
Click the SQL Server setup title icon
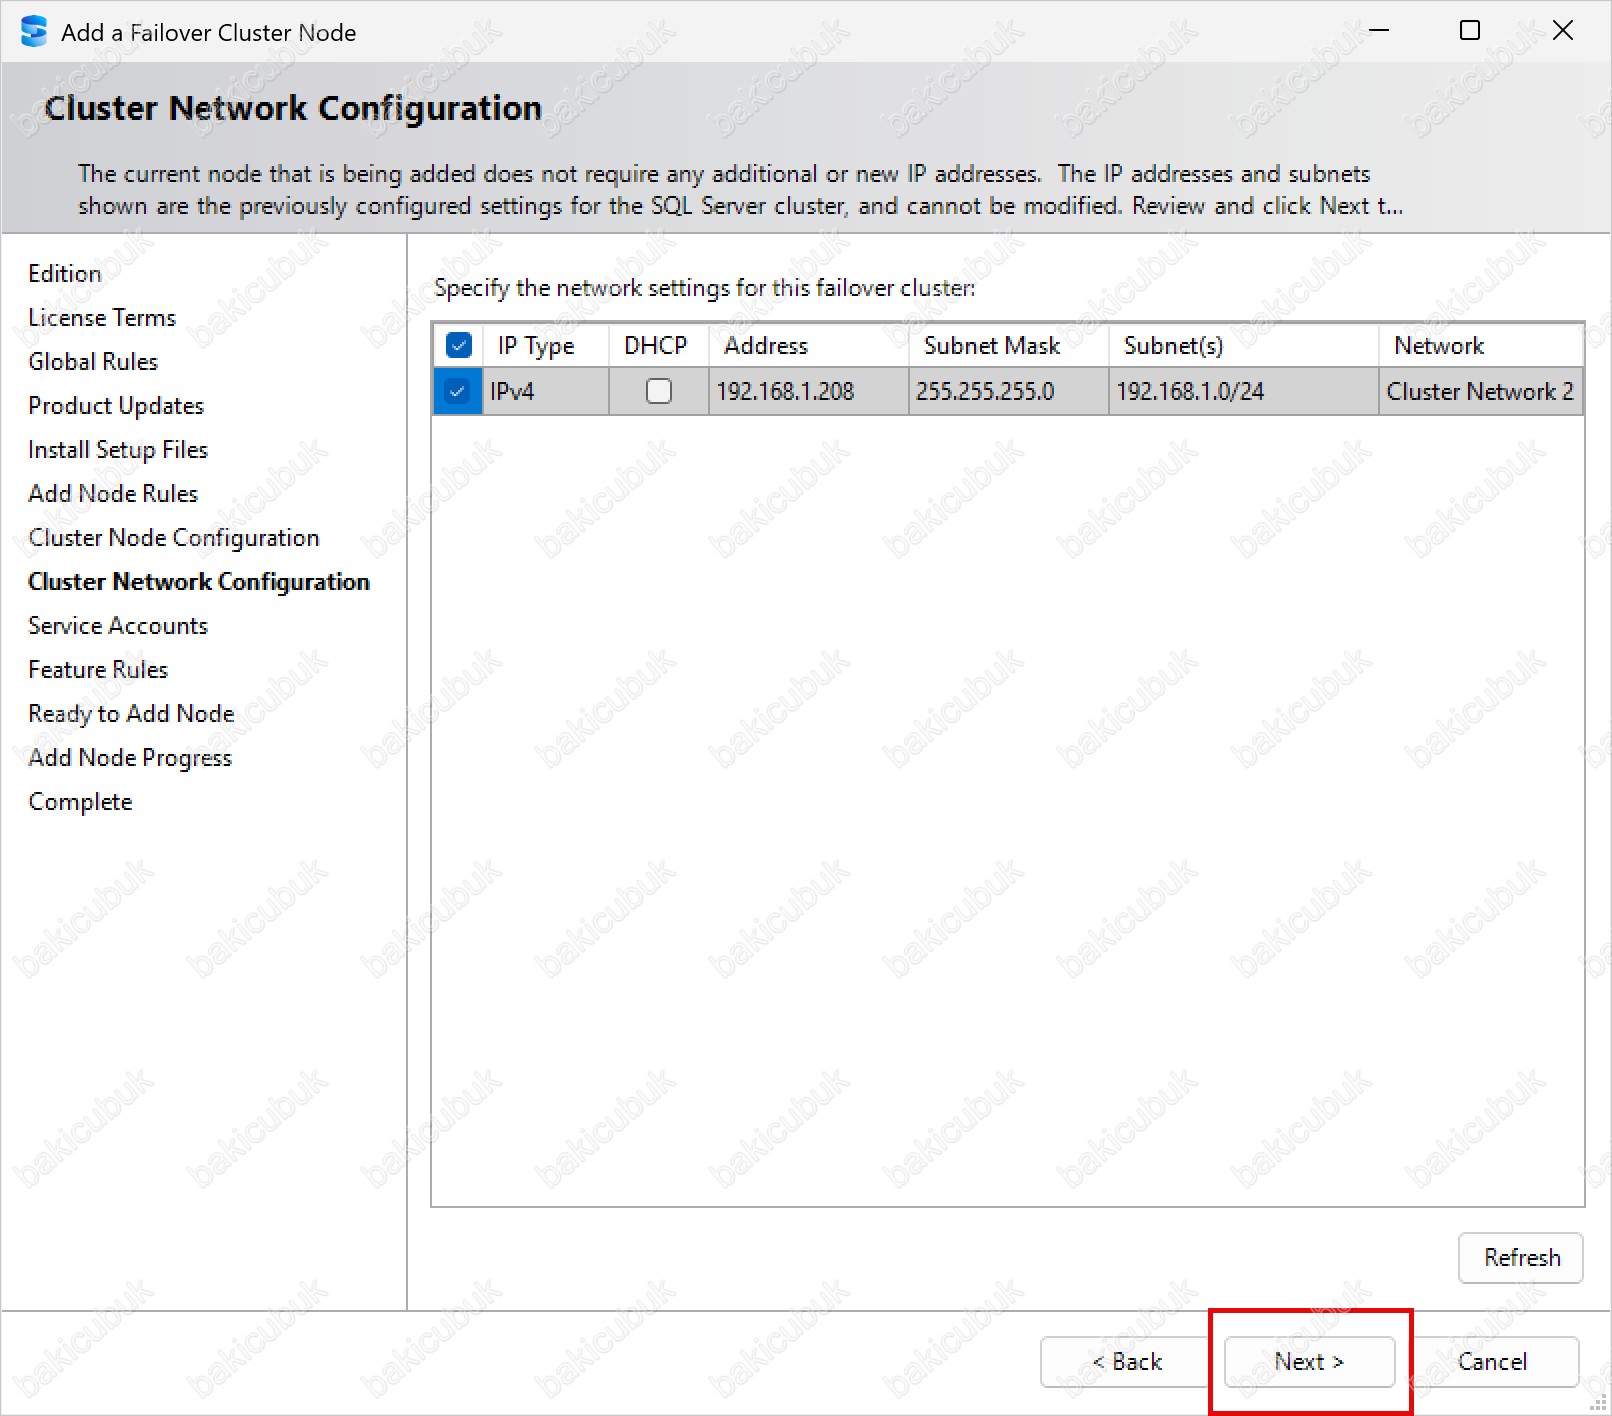pos(33,32)
